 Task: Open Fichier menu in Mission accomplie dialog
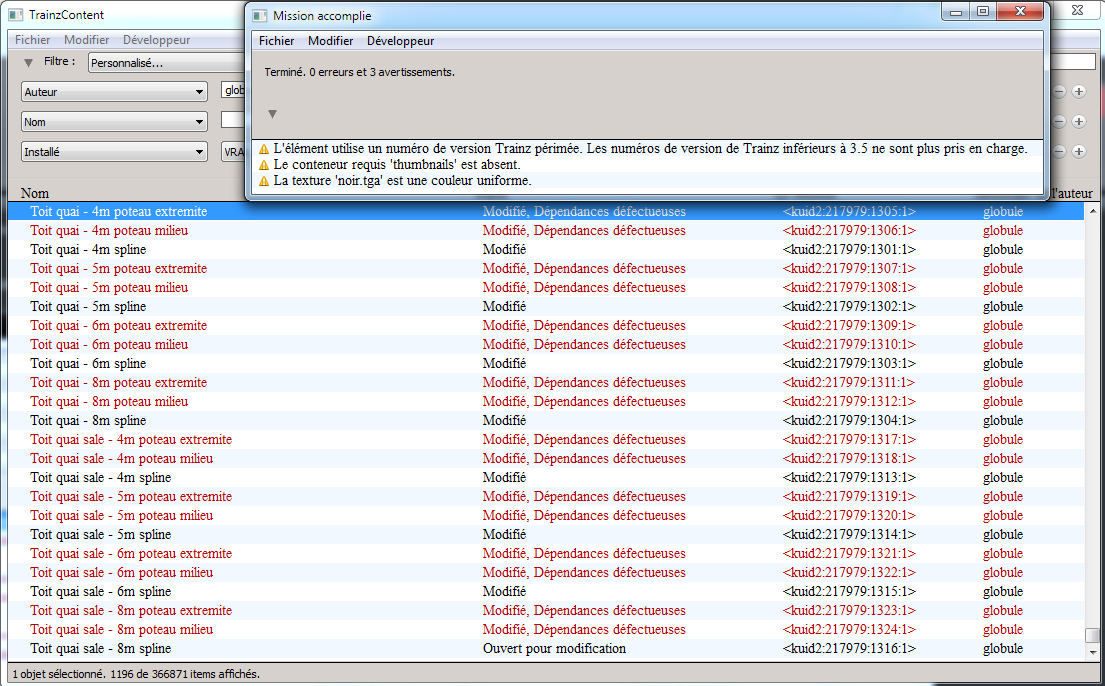click(x=277, y=41)
